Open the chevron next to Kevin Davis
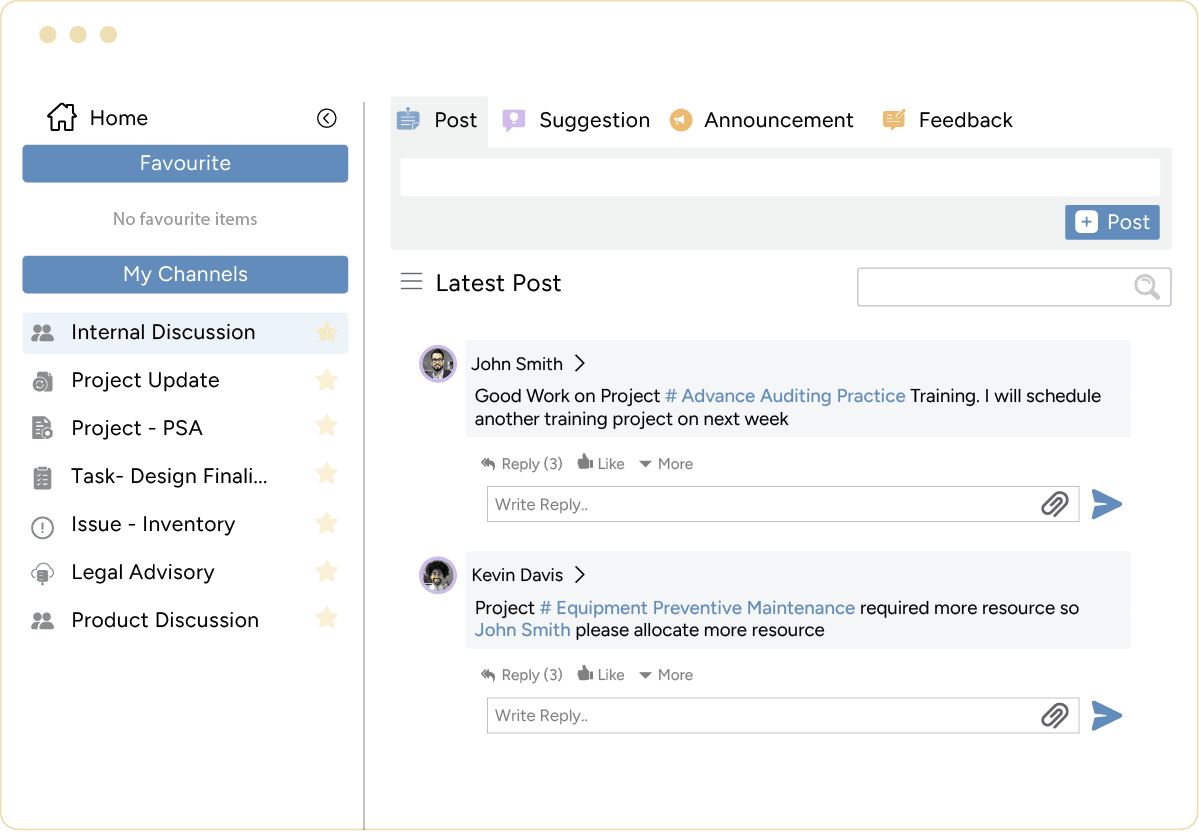1199x837 pixels. (x=579, y=575)
